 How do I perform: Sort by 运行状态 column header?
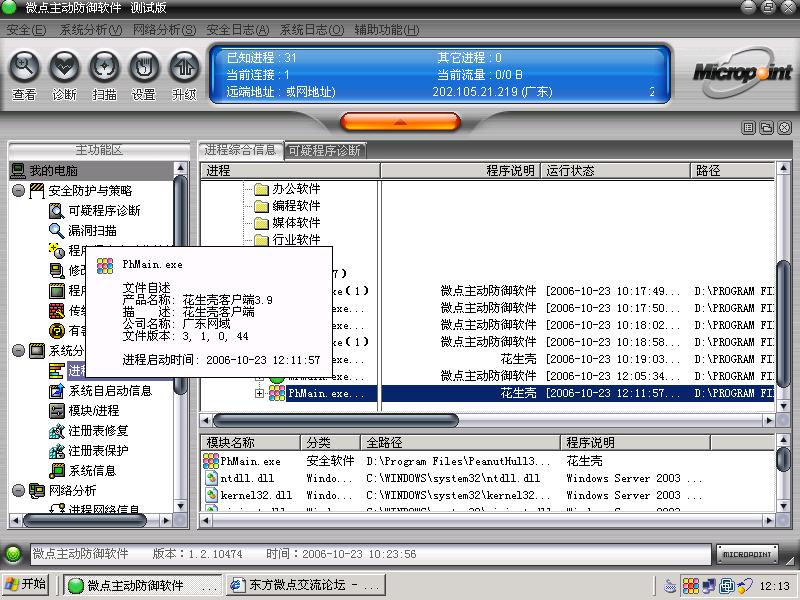(615, 170)
